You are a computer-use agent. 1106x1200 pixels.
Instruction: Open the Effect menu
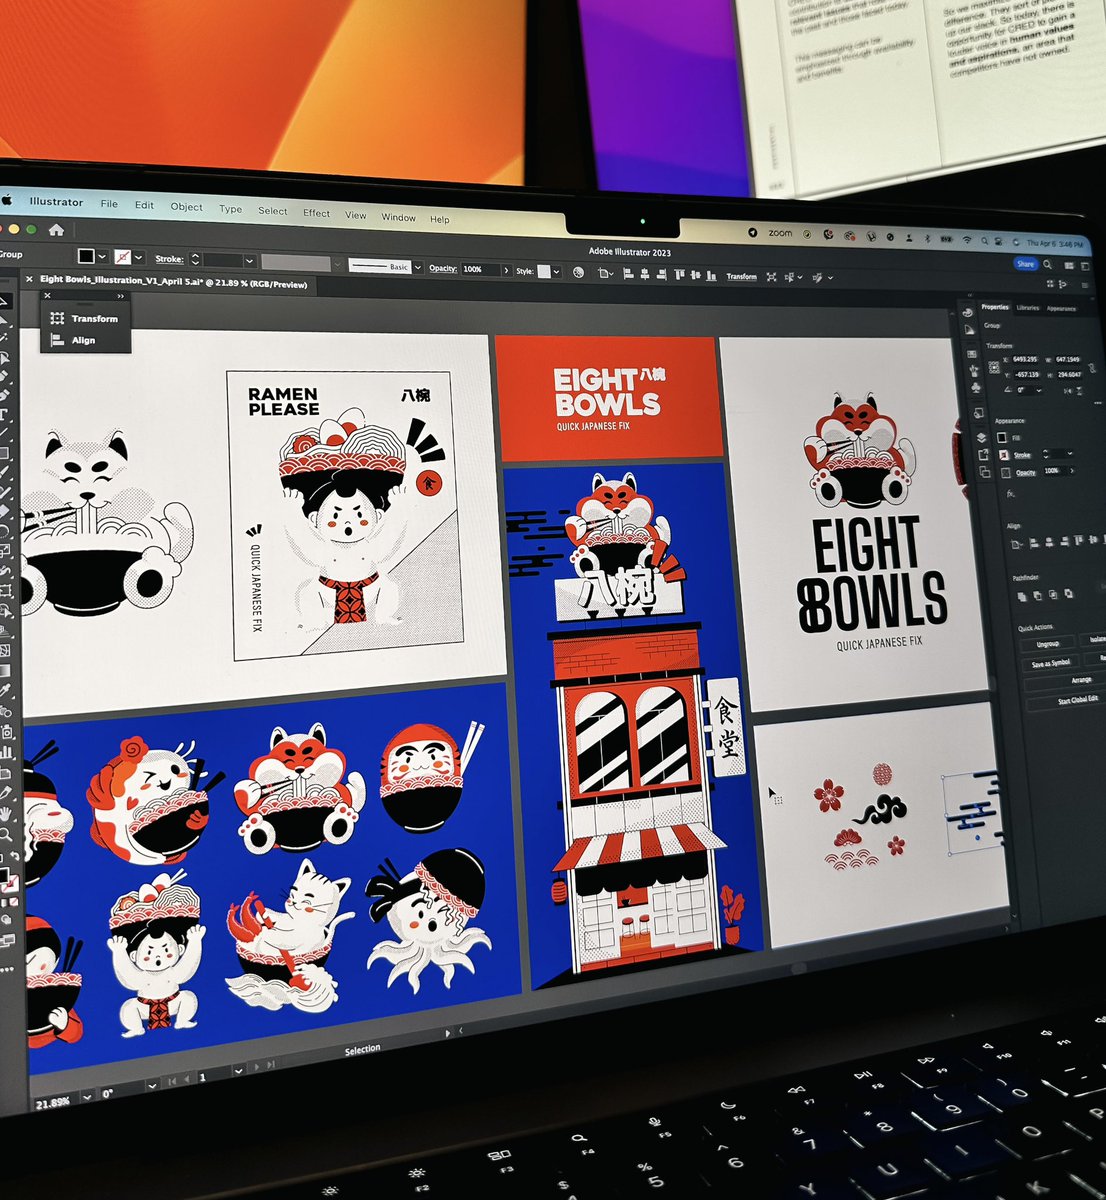click(x=316, y=213)
